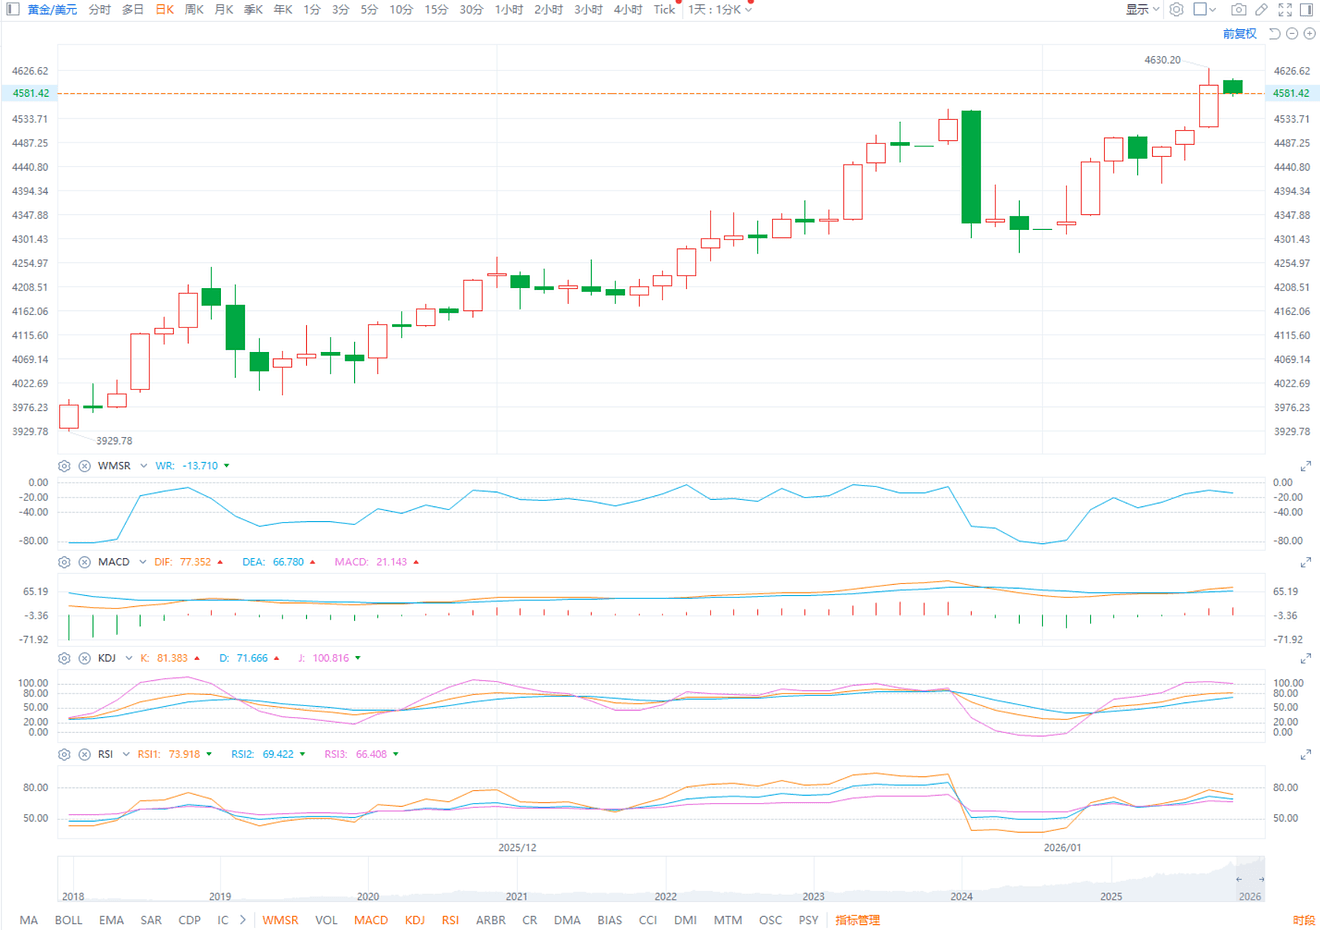1320x930 pixels.
Task: Expand the WMSR indicator dropdown chevron
Action: point(143,465)
